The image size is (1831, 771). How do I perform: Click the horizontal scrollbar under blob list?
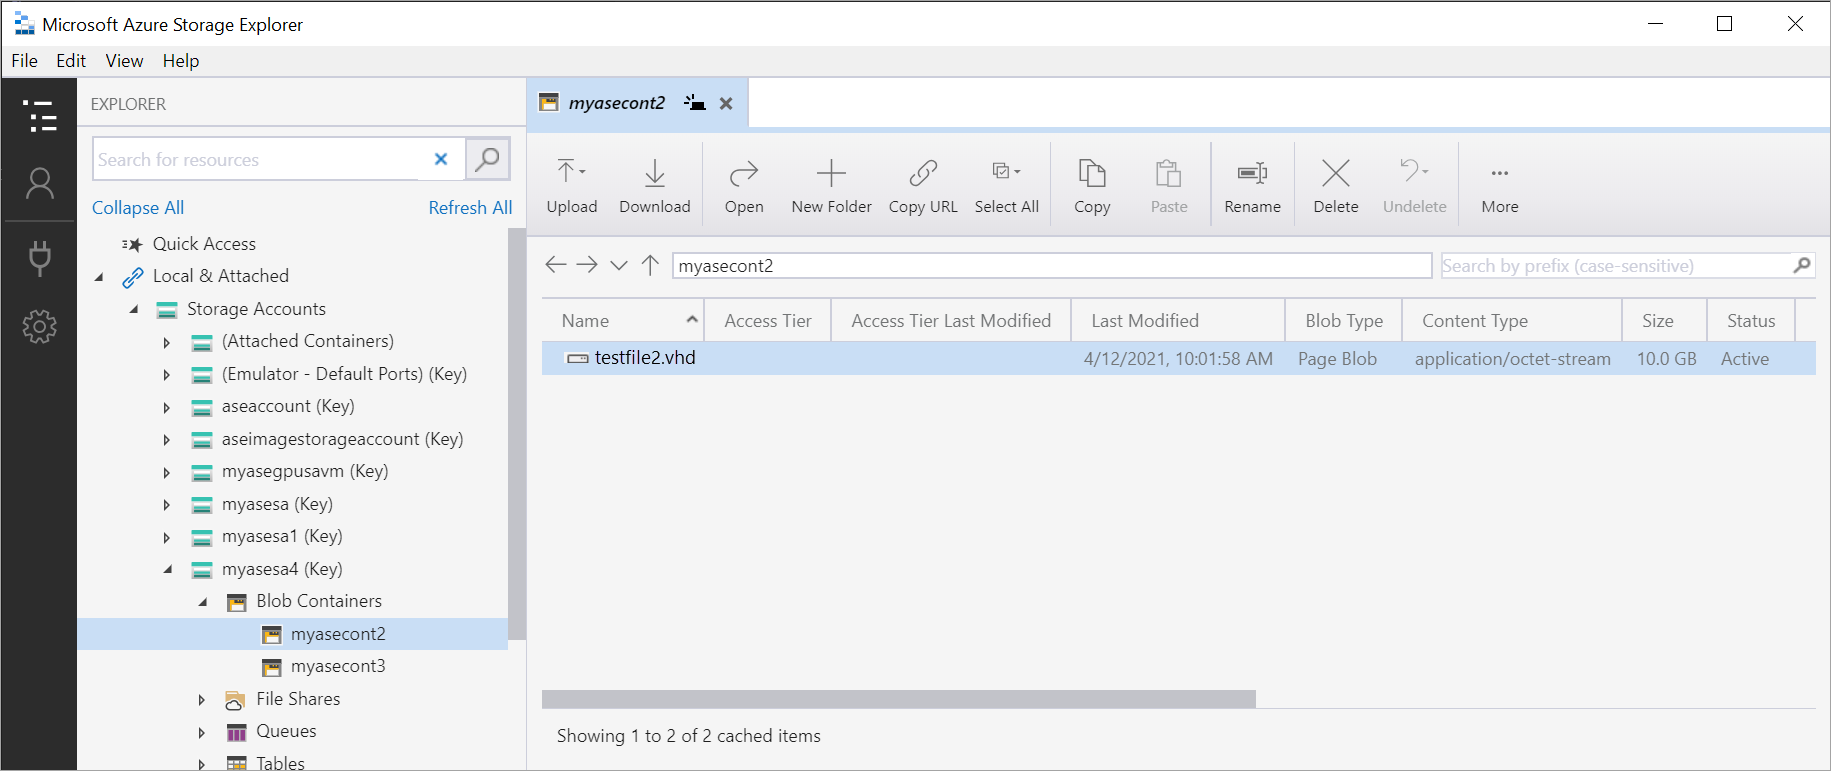point(898,699)
